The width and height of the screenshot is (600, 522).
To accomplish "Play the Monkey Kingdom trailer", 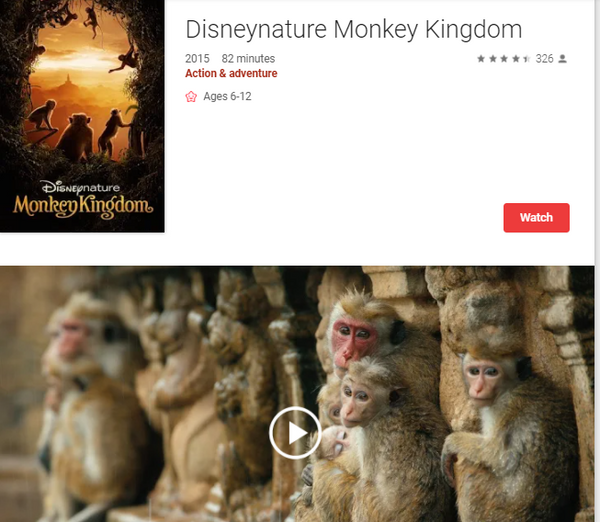I will [x=295, y=433].
